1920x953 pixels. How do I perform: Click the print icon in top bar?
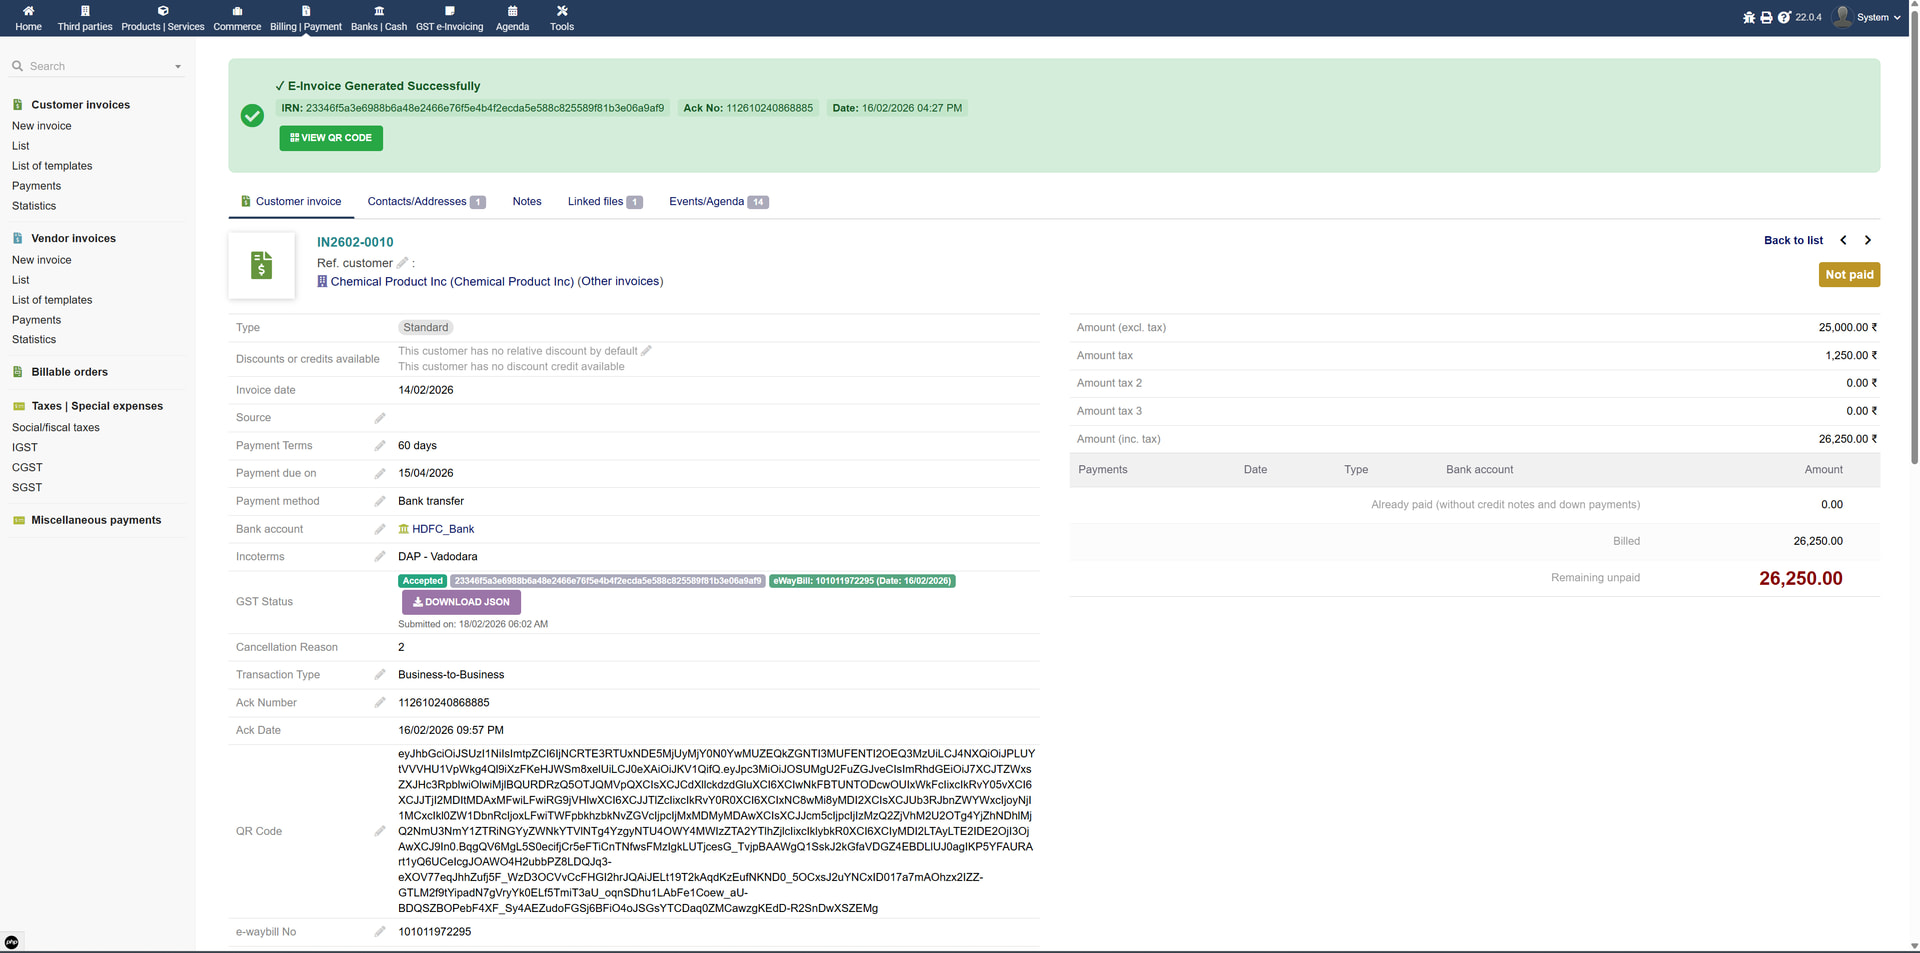tap(1766, 18)
